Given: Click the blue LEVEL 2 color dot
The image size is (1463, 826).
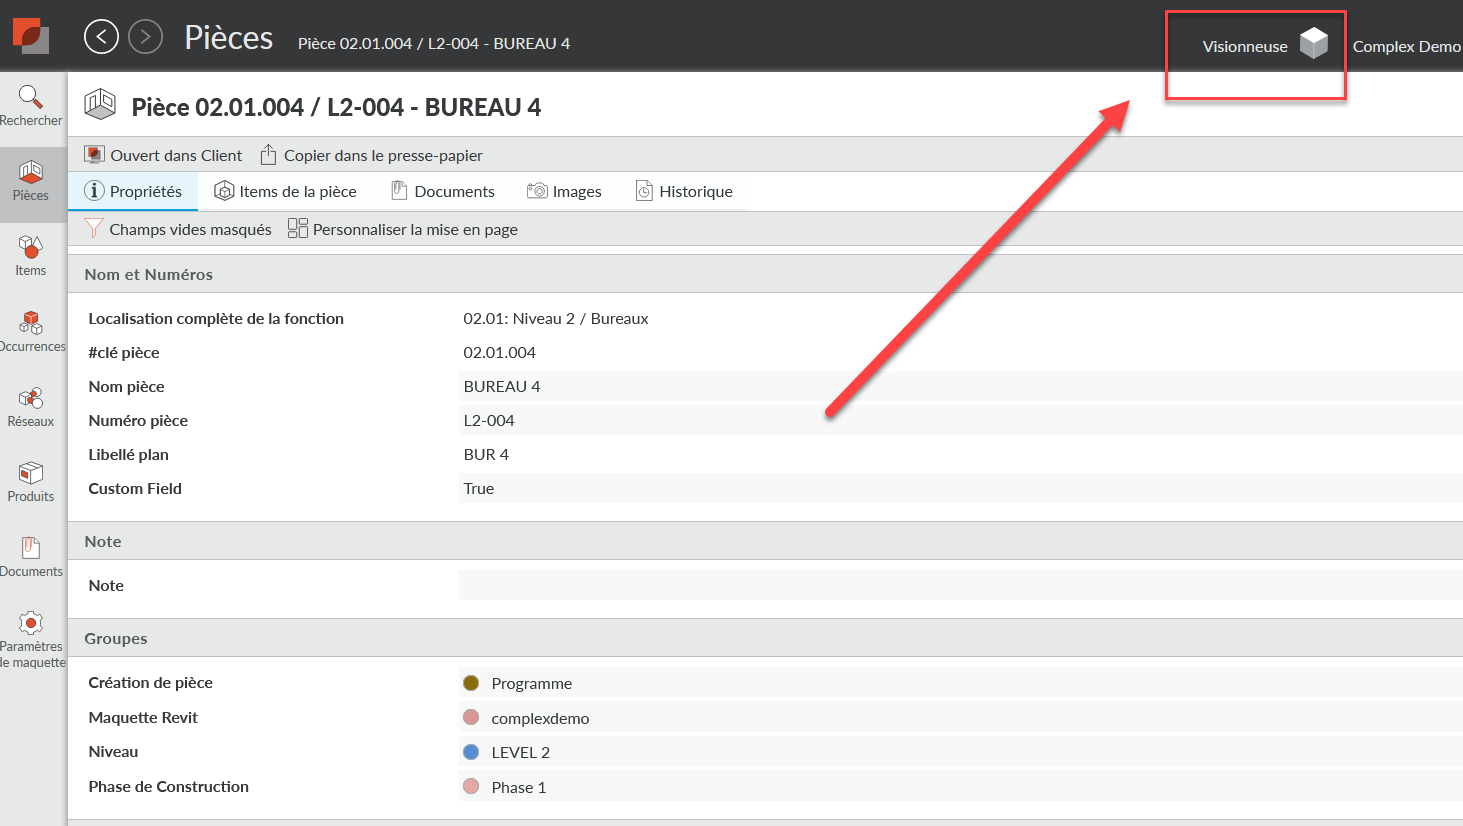Looking at the screenshot, I should point(471,752).
